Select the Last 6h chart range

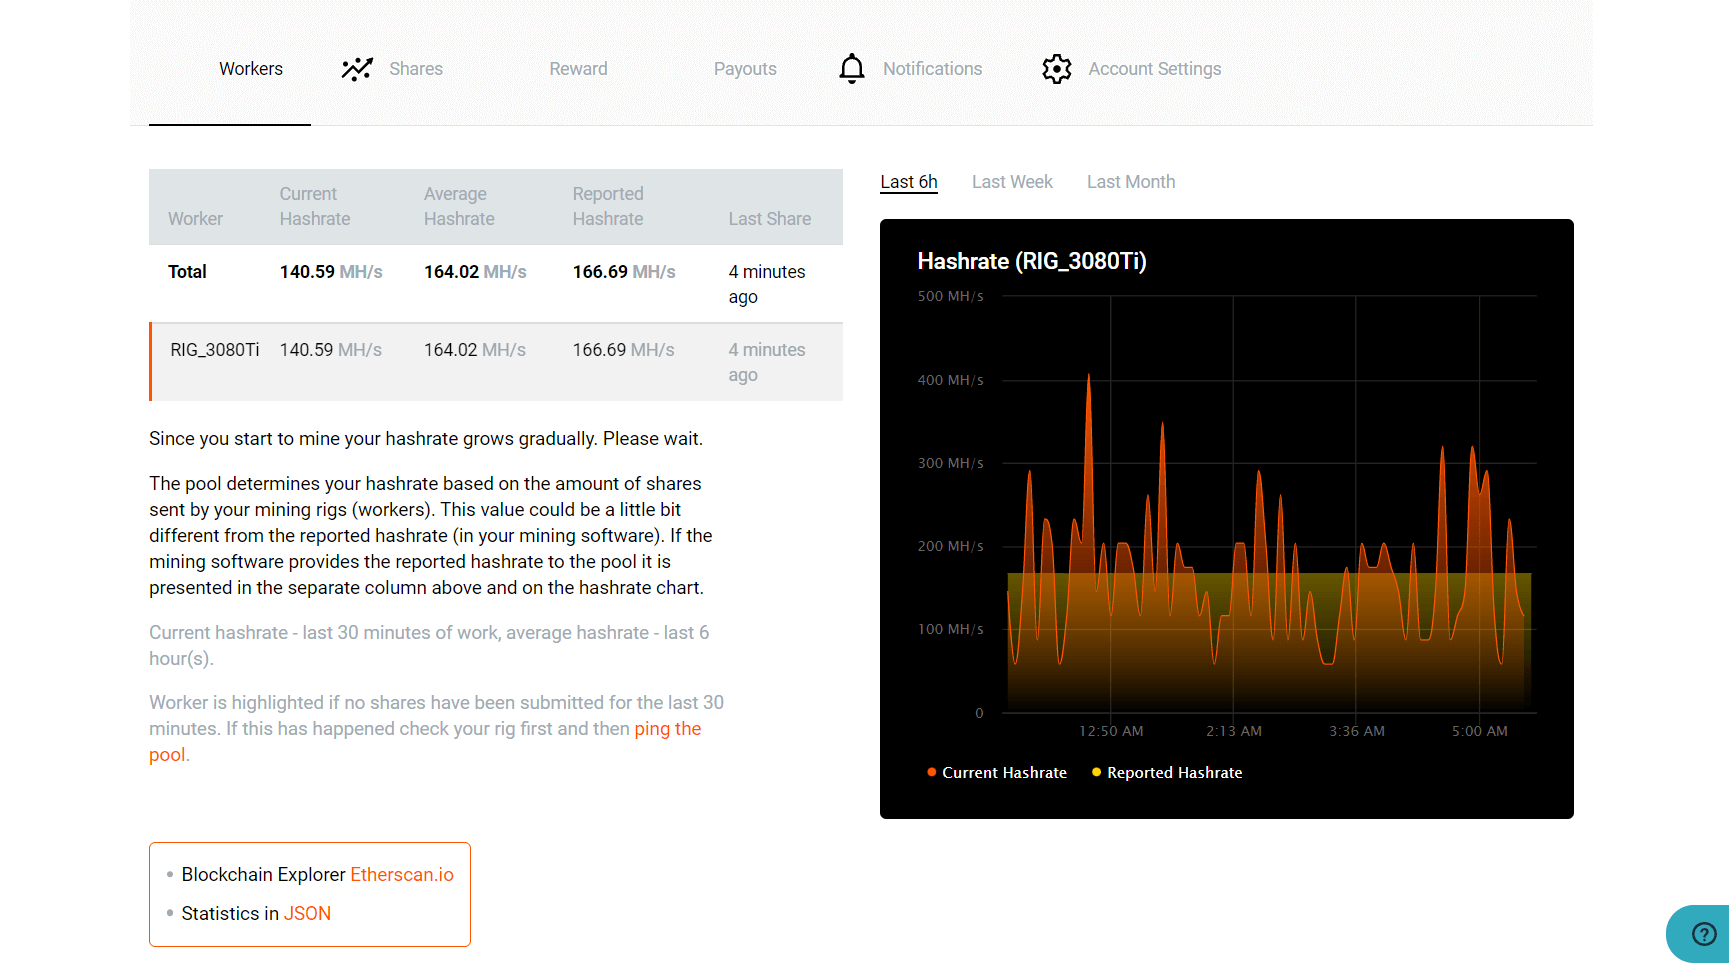tap(908, 182)
